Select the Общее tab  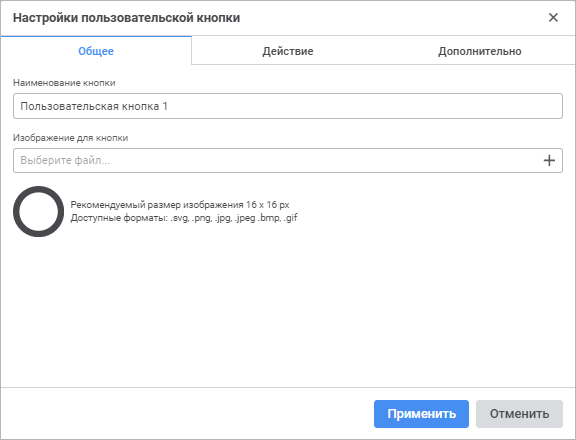96,51
